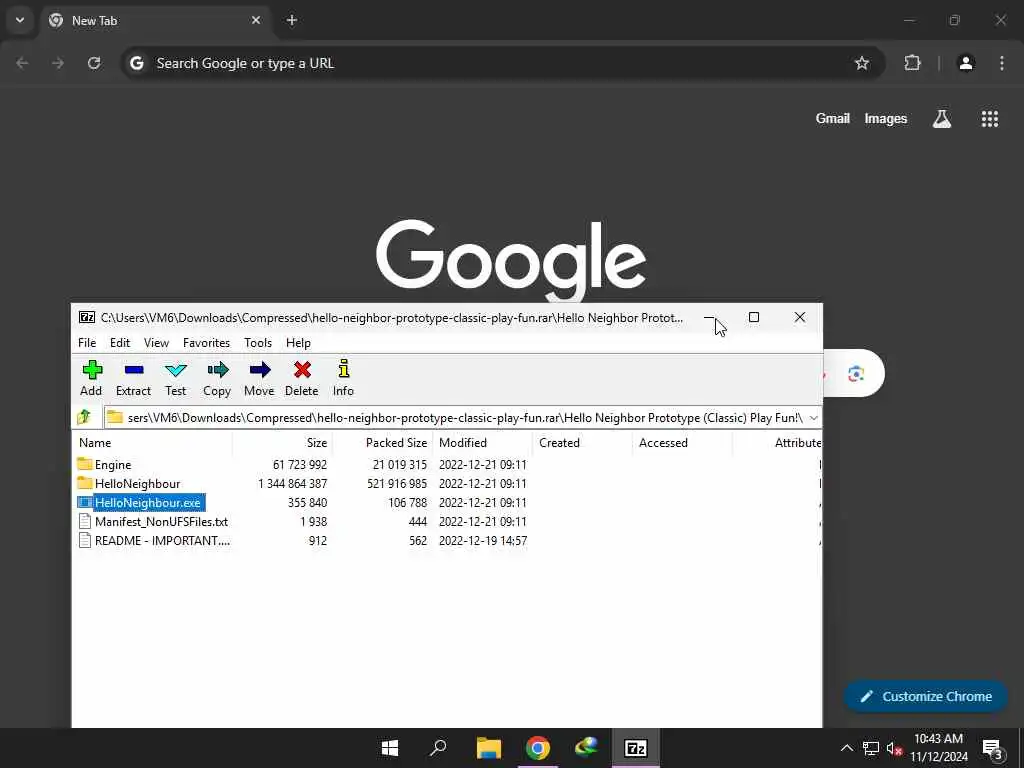Click the Google Lens search-by-image icon

pyautogui.click(x=856, y=374)
